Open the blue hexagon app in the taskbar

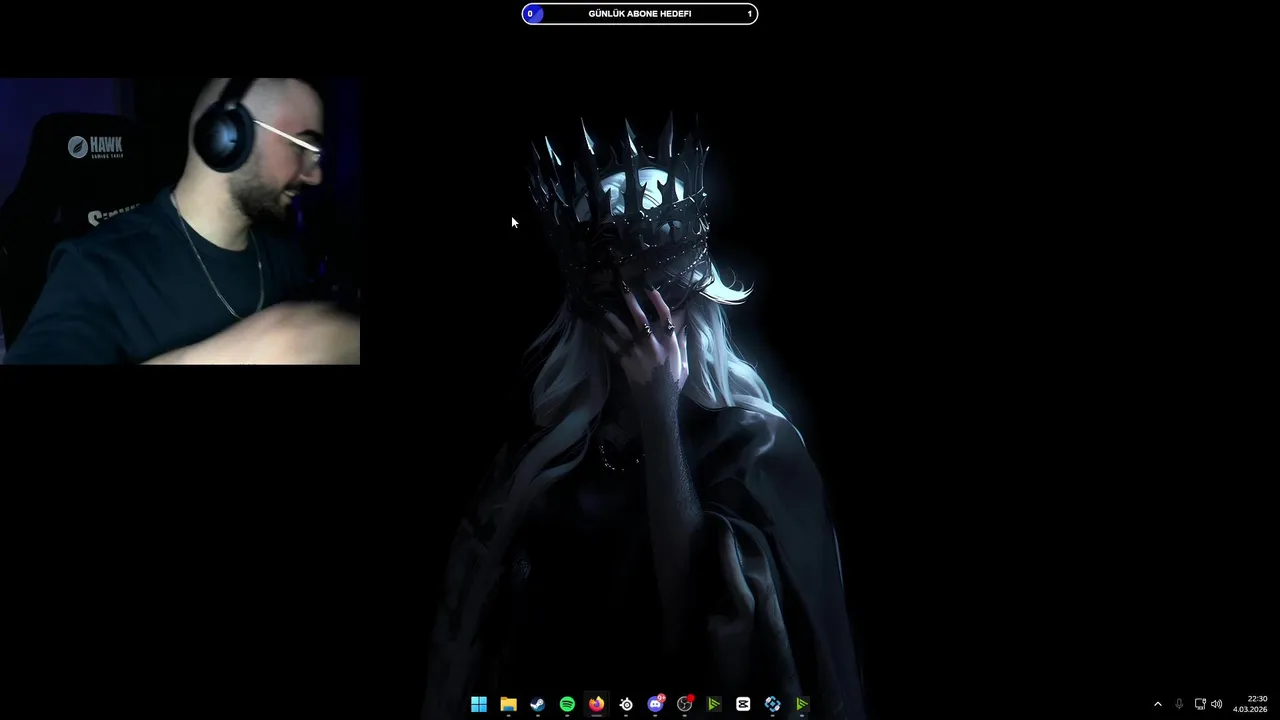[772, 704]
